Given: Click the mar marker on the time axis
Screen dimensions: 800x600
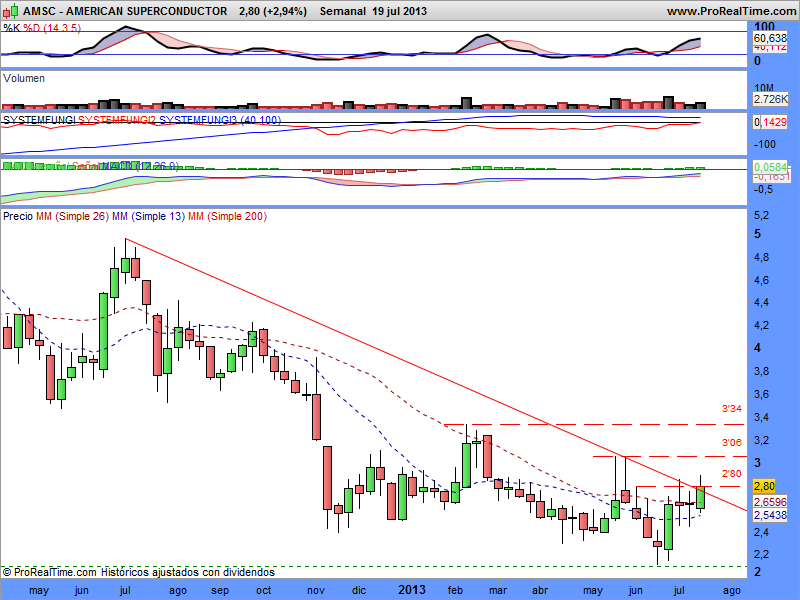Looking at the screenshot, I should (498, 591).
